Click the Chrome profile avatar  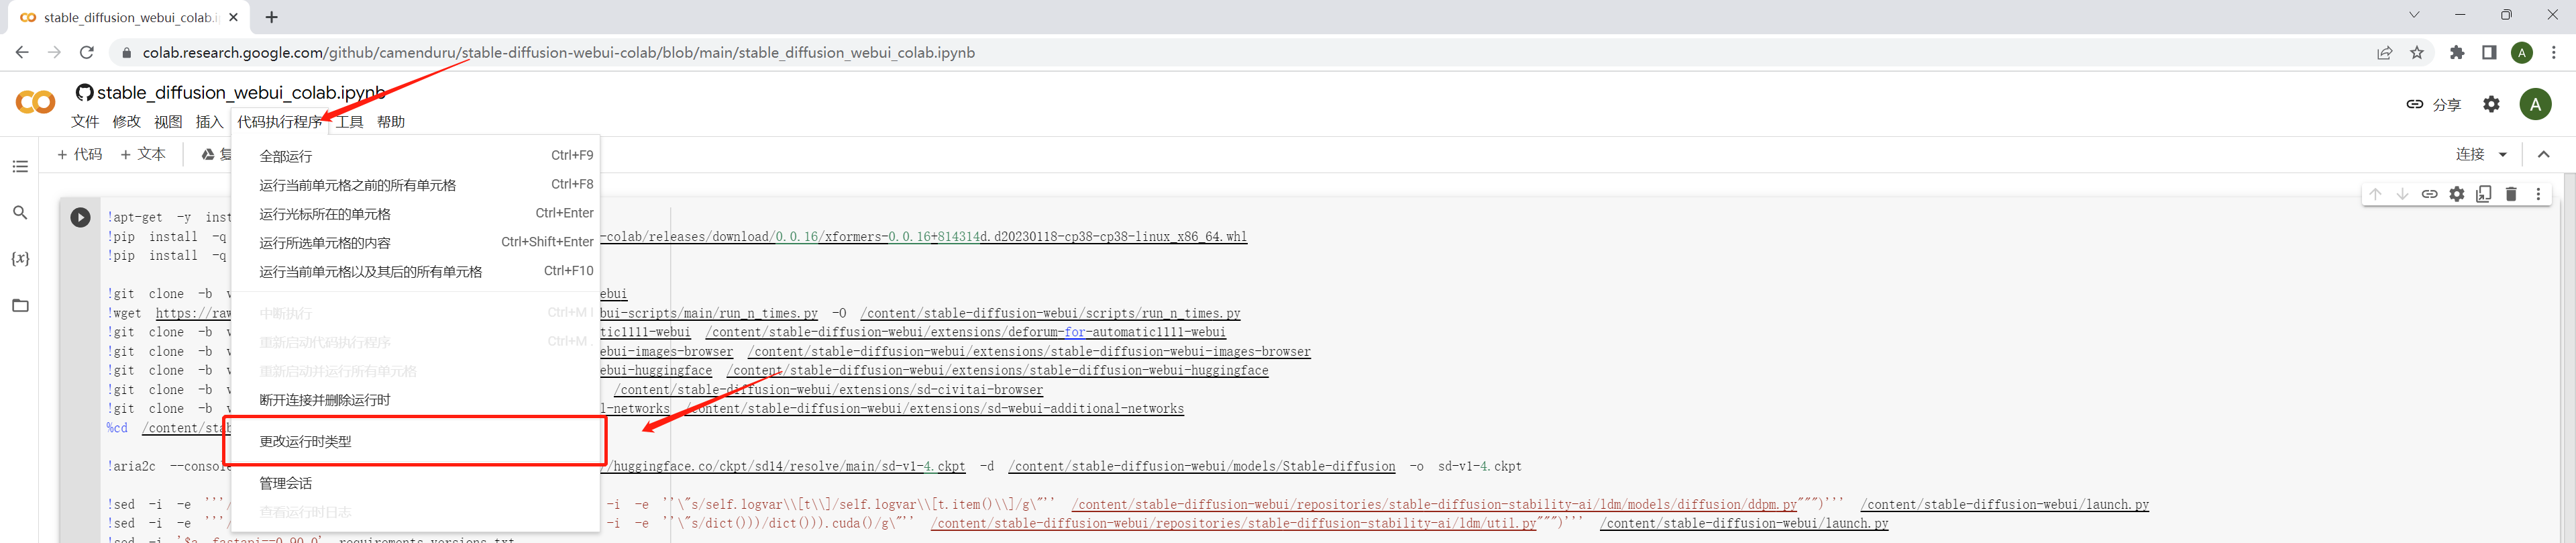pos(2522,52)
